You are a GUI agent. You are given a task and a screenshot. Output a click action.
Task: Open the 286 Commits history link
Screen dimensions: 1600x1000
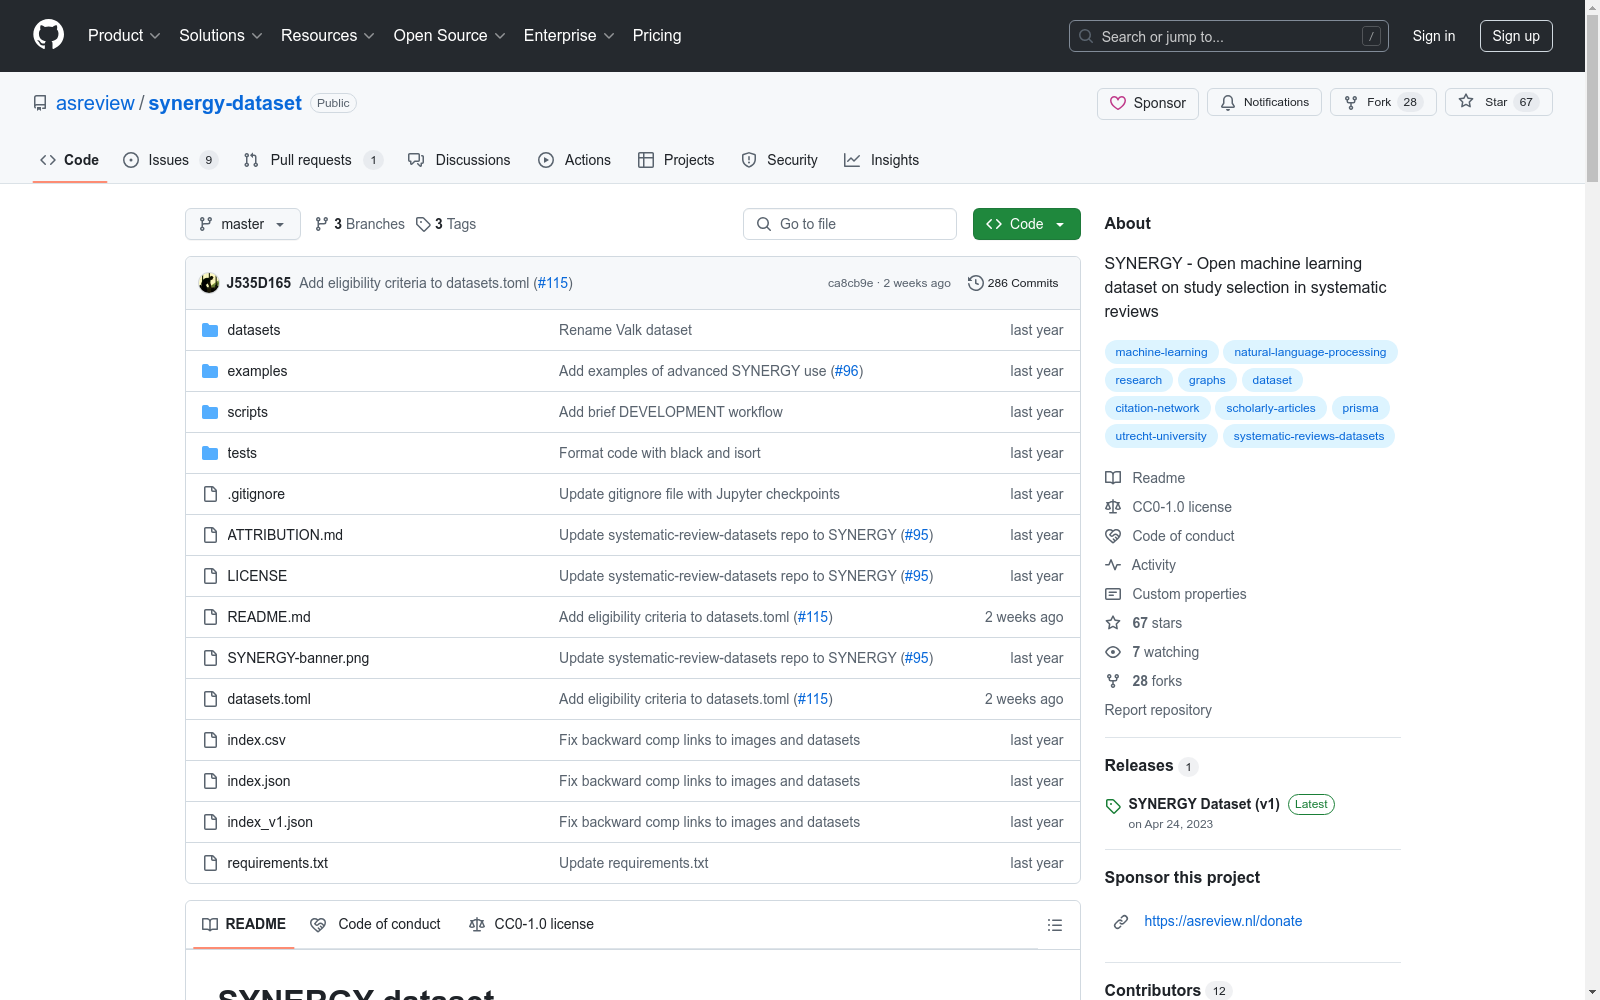[x=1013, y=283]
